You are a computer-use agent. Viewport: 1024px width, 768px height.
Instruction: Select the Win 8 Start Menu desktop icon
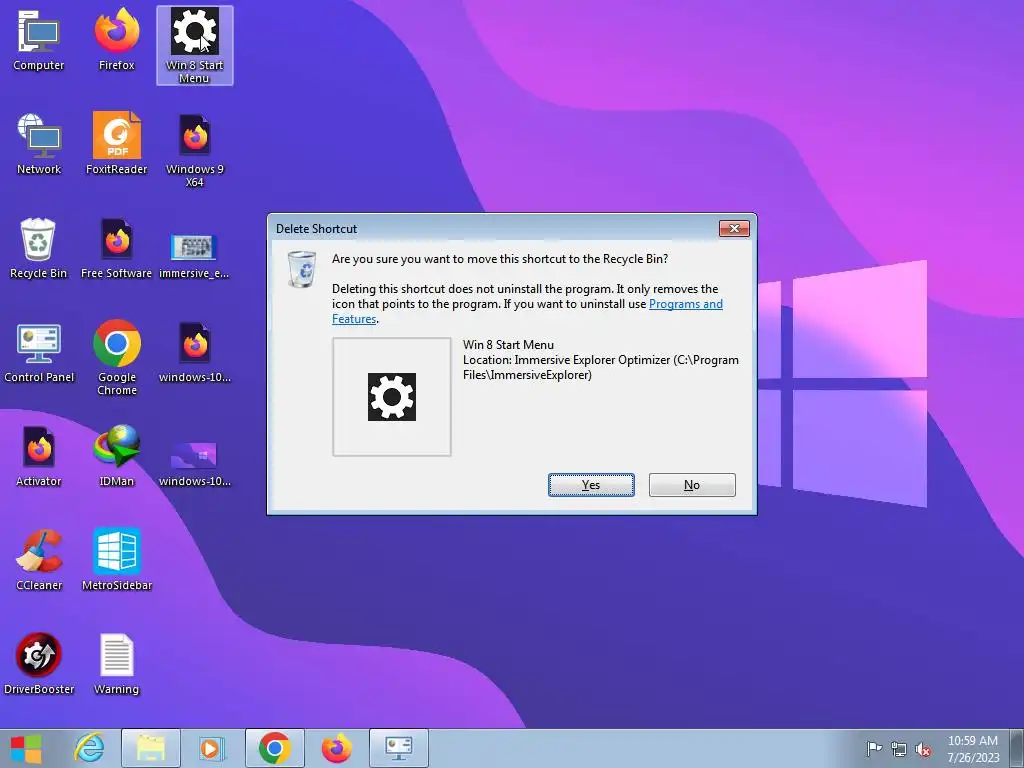195,45
